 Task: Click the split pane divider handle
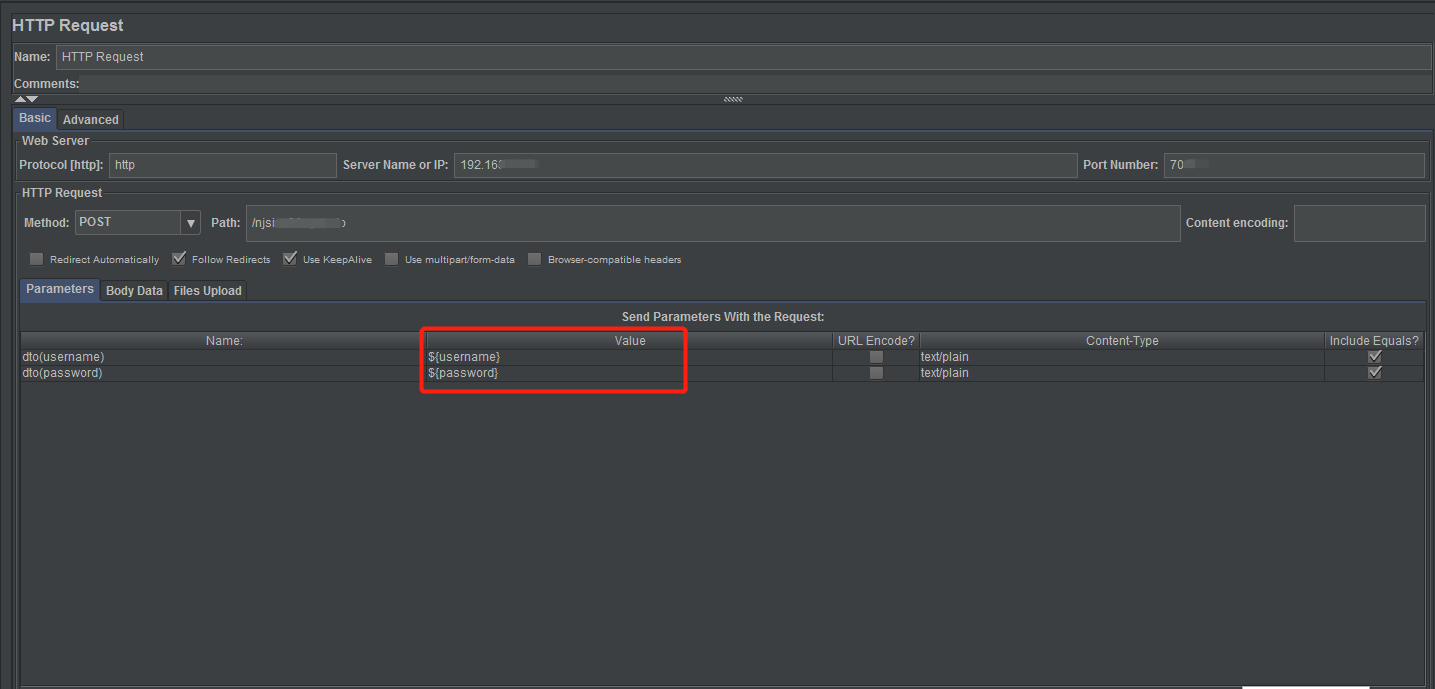click(x=733, y=99)
